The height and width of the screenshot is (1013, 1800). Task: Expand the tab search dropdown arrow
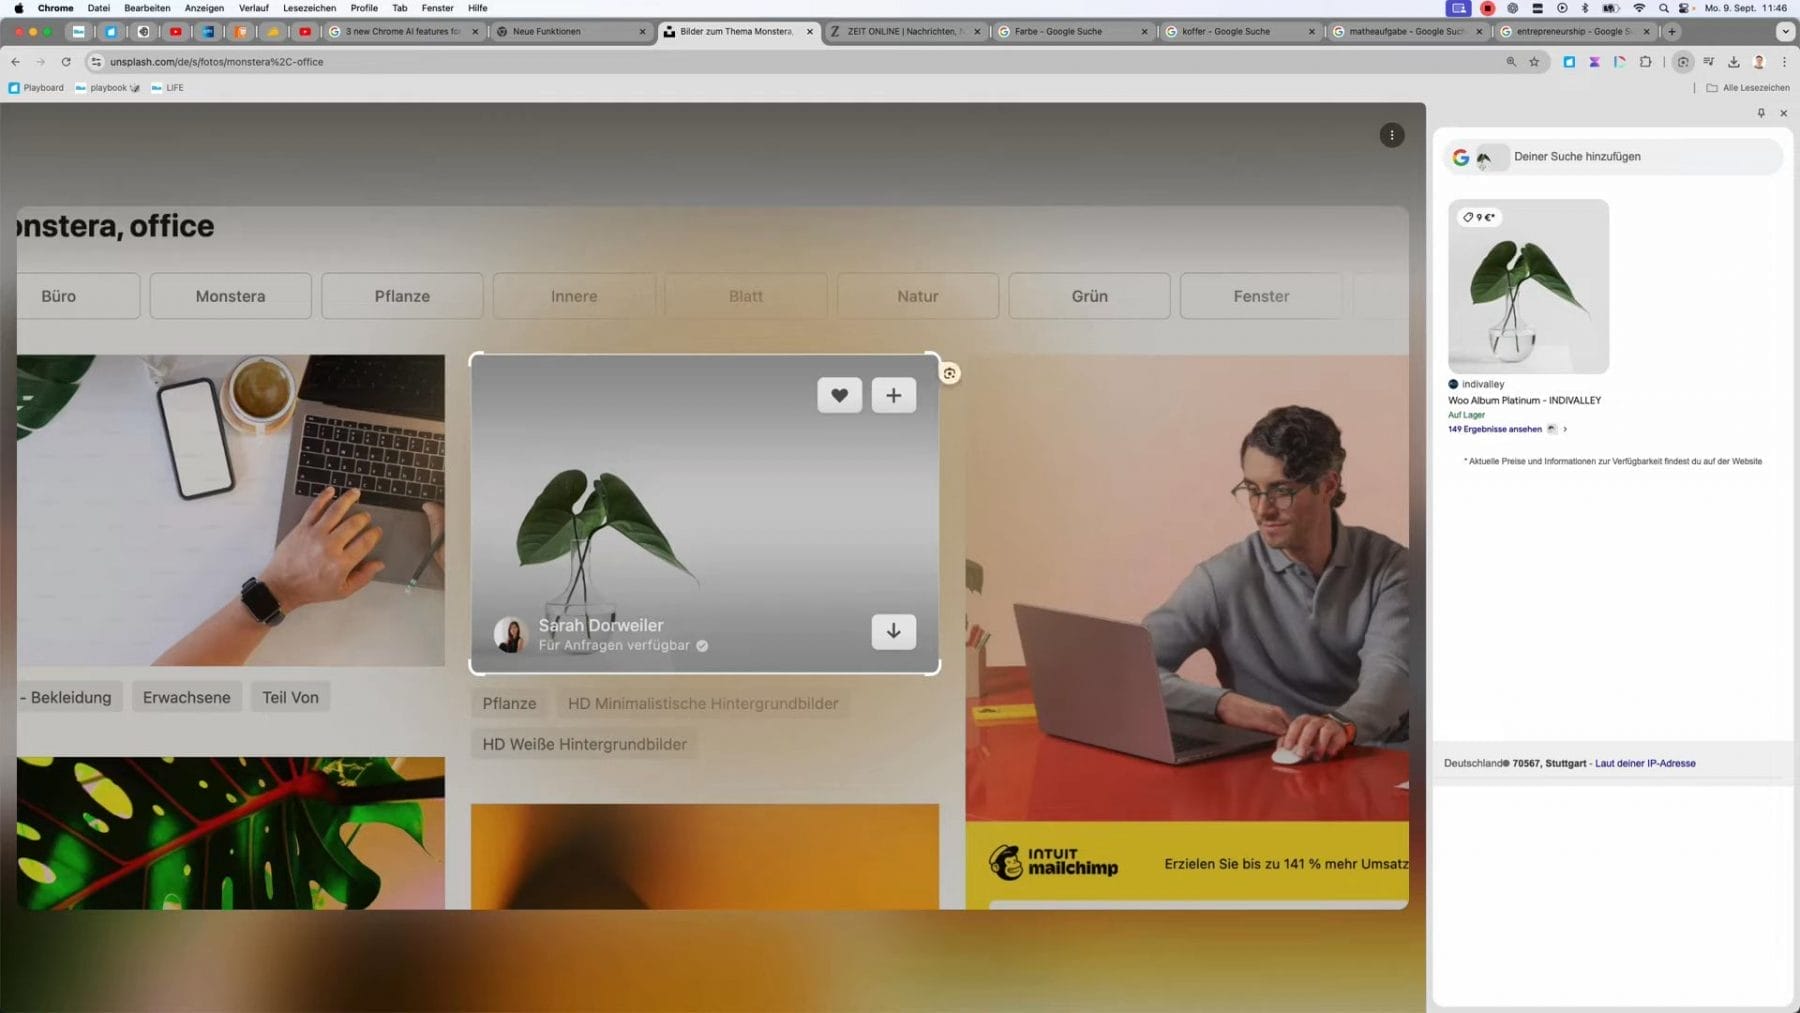[x=1785, y=31]
